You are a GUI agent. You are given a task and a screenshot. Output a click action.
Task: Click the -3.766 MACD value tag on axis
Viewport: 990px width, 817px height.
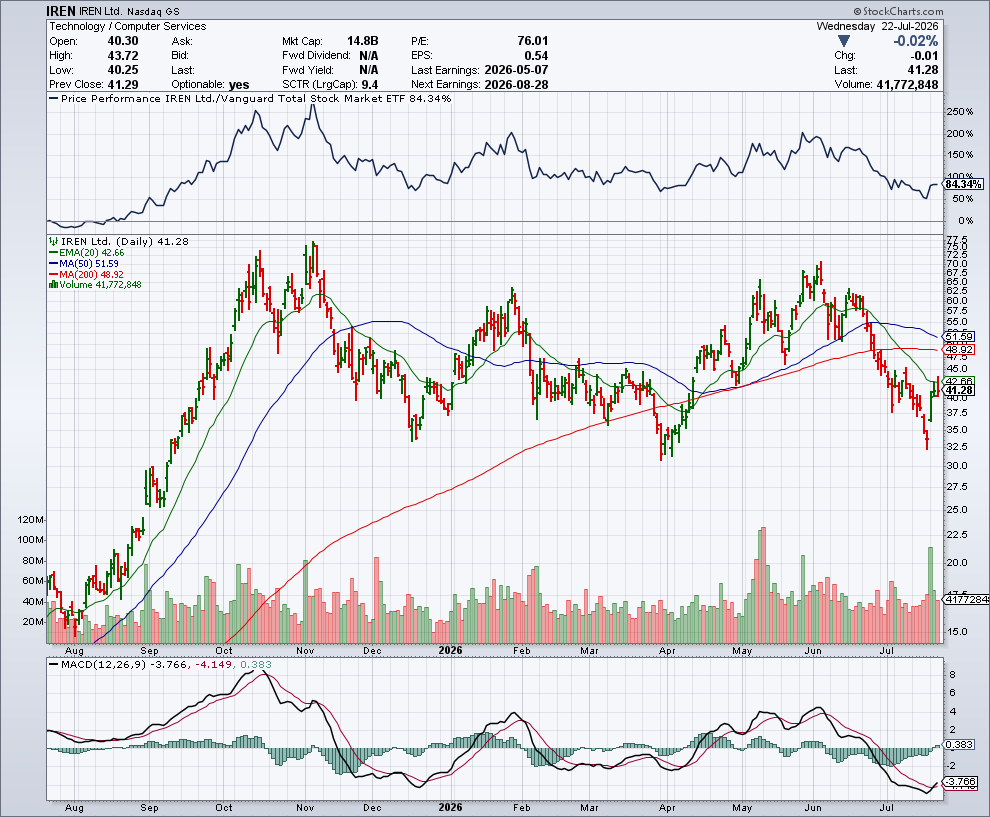[961, 782]
